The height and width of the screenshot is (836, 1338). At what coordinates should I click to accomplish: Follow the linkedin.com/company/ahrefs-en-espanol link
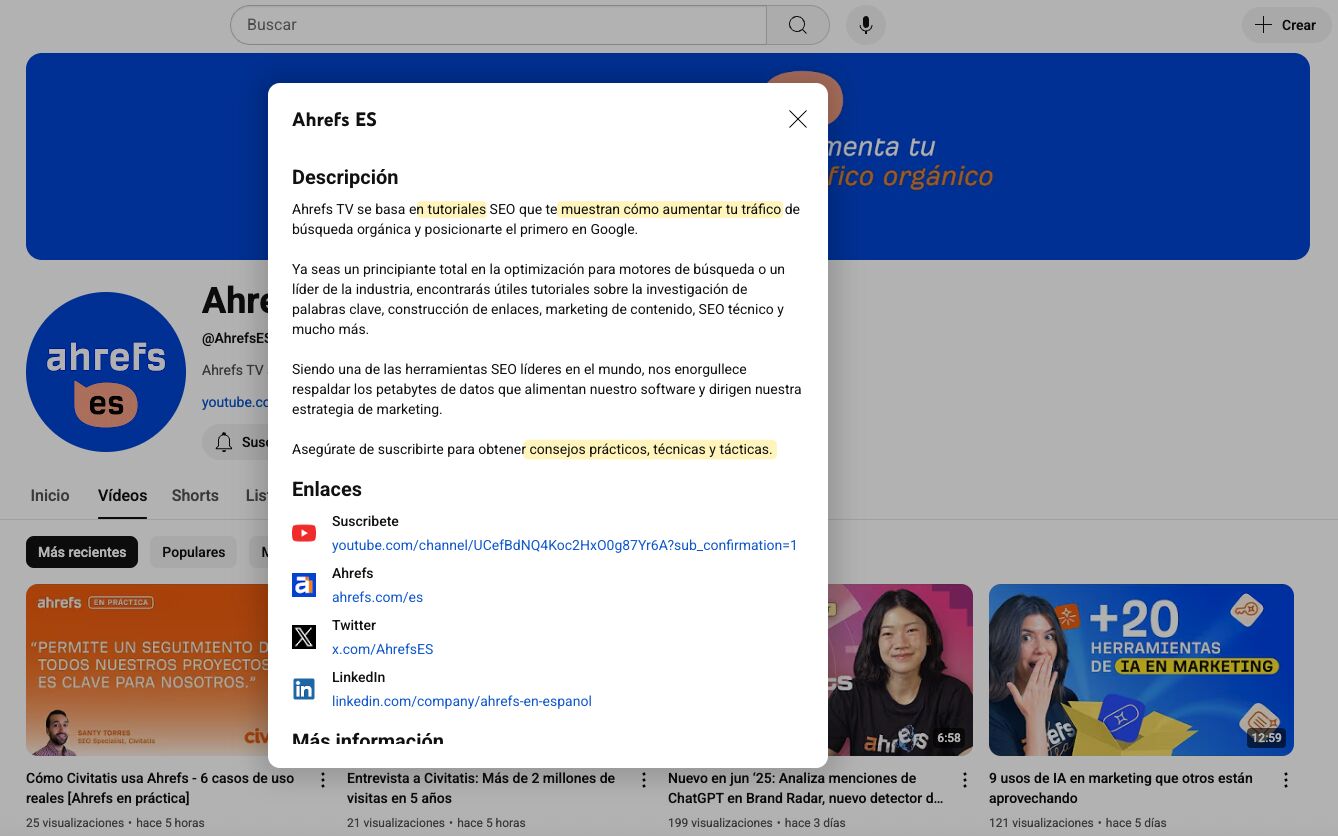461,701
